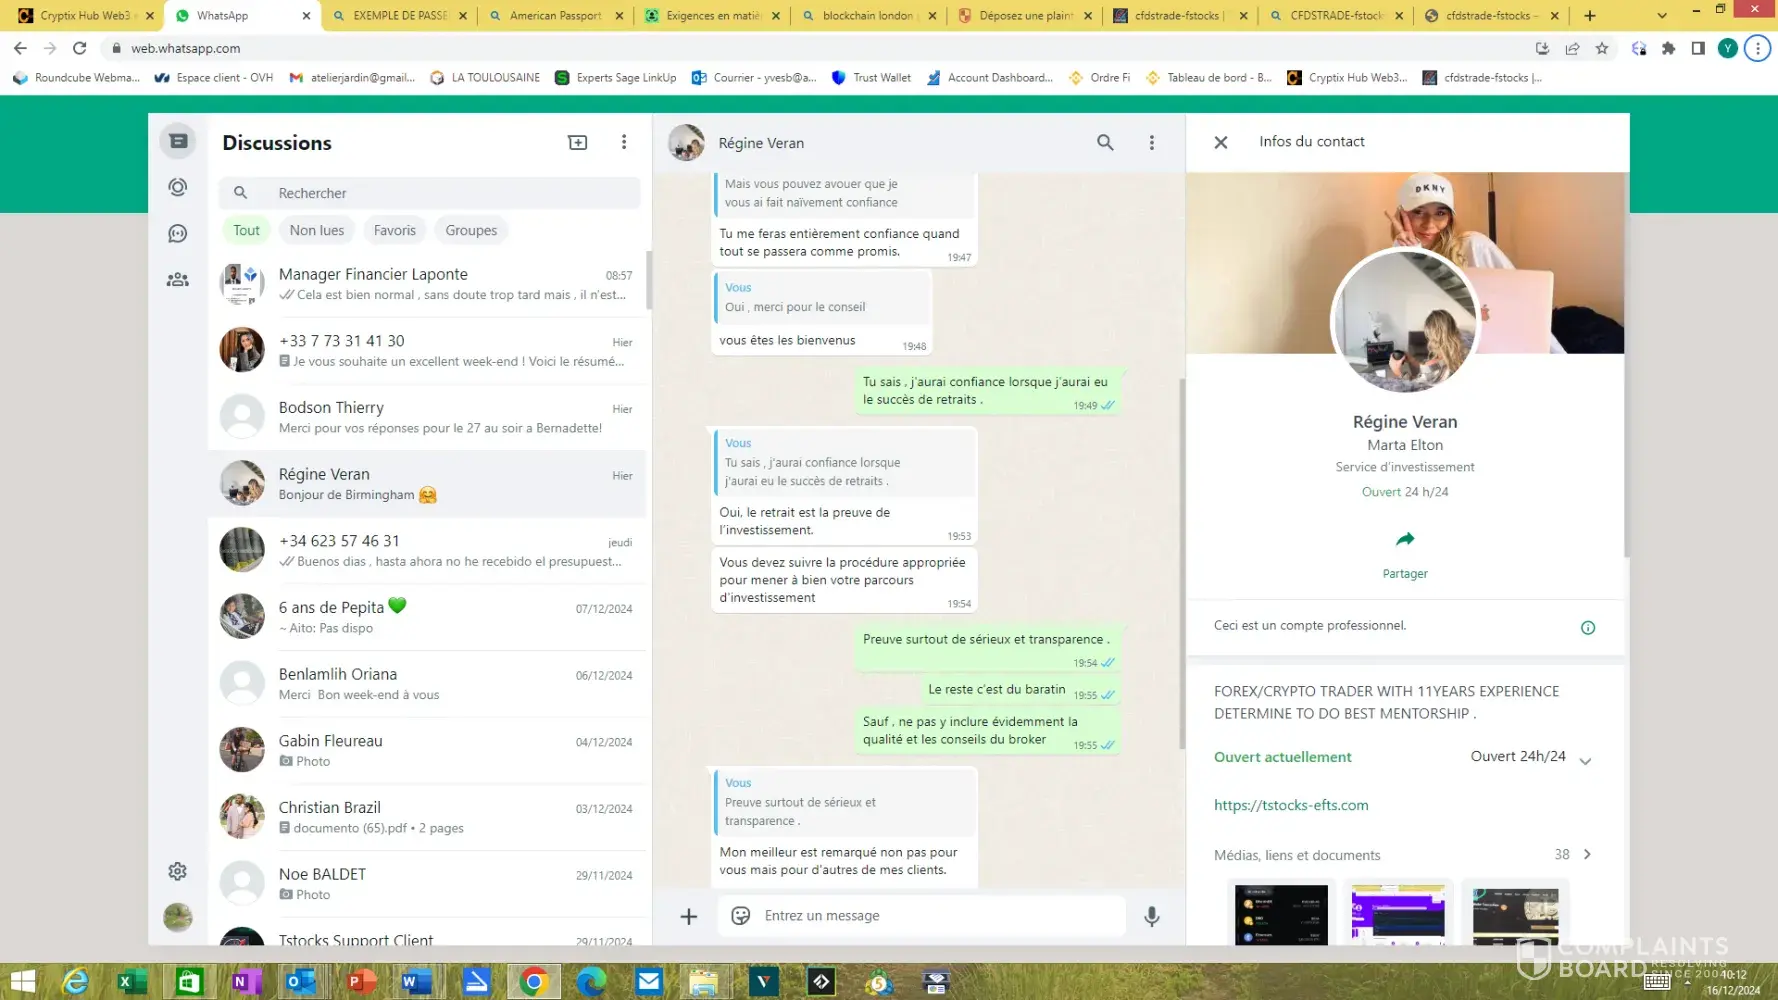The width and height of the screenshot is (1778, 1000).
Task: Open the https://tstocks-efts.com link
Action: 1291,805
